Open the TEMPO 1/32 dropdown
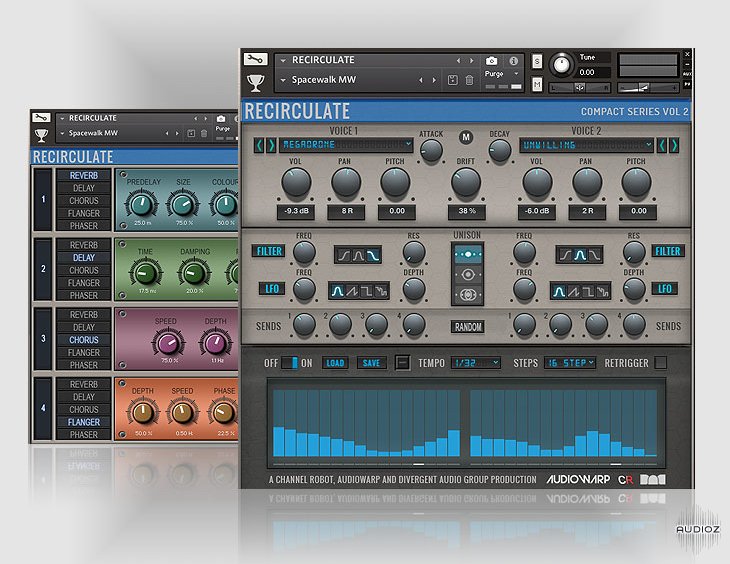This screenshot has height=564, width=730. coord(476,362)
